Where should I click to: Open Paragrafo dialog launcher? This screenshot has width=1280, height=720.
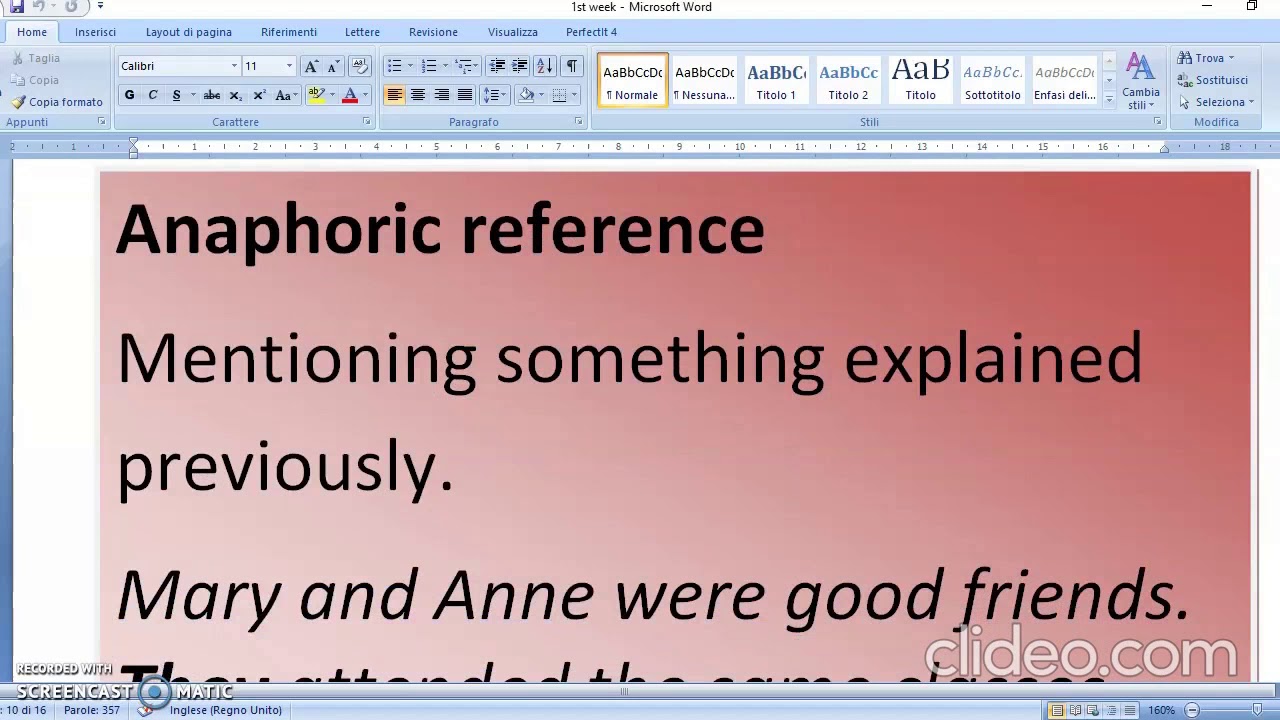578,122
